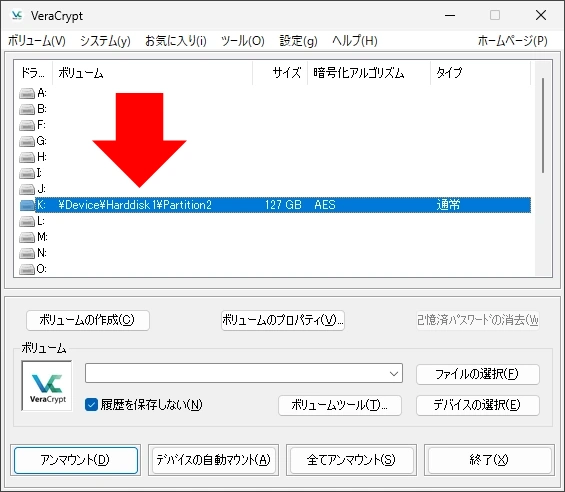Click the N: drive icon
Viewport: 565px width, 492px height.
27,253
